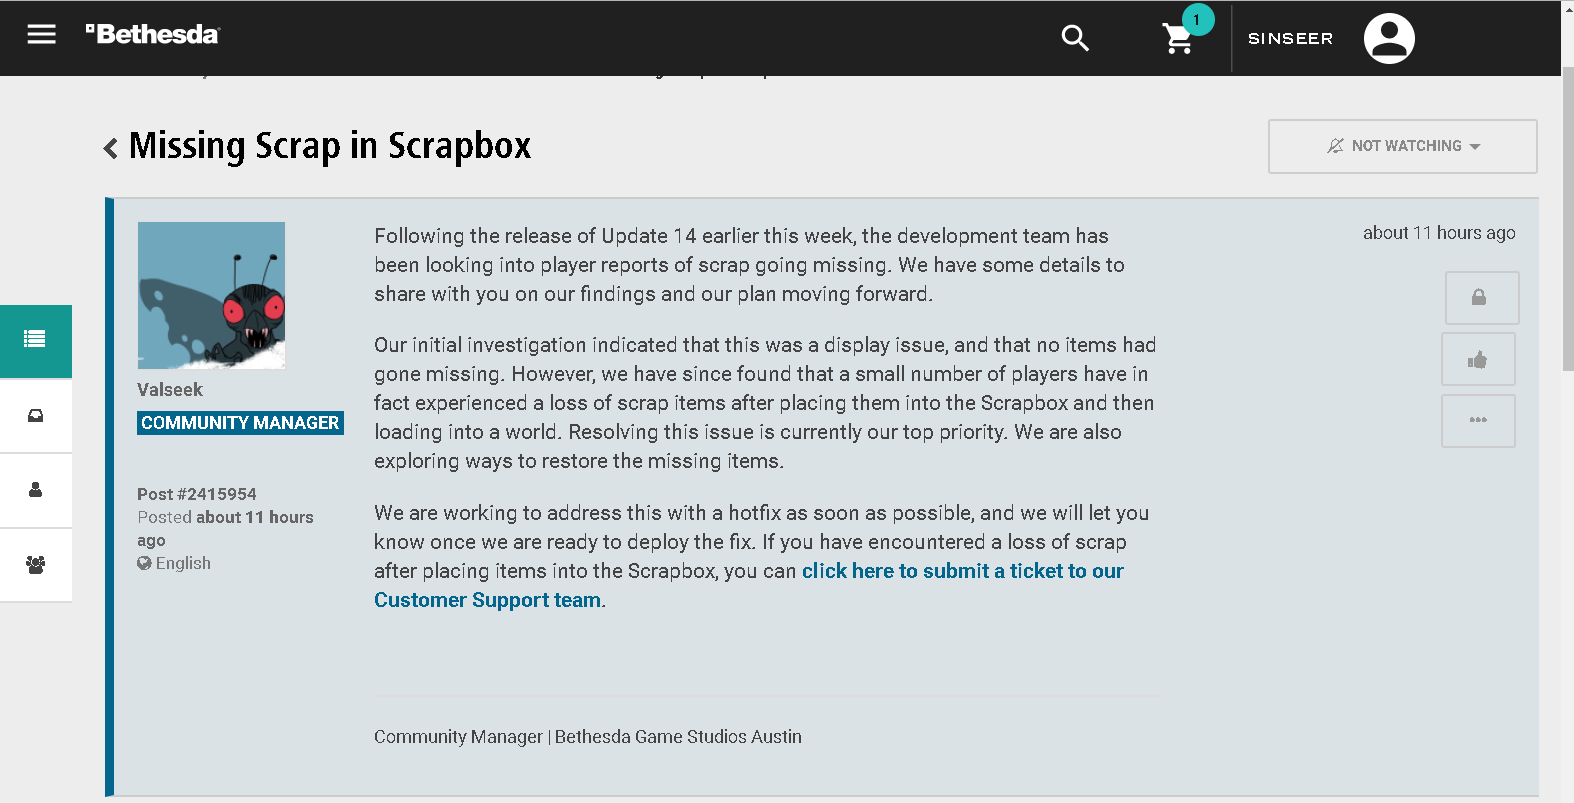View Valseek's avatar image
Viewport: 1574px width, 803px height.
coord(211,295)
